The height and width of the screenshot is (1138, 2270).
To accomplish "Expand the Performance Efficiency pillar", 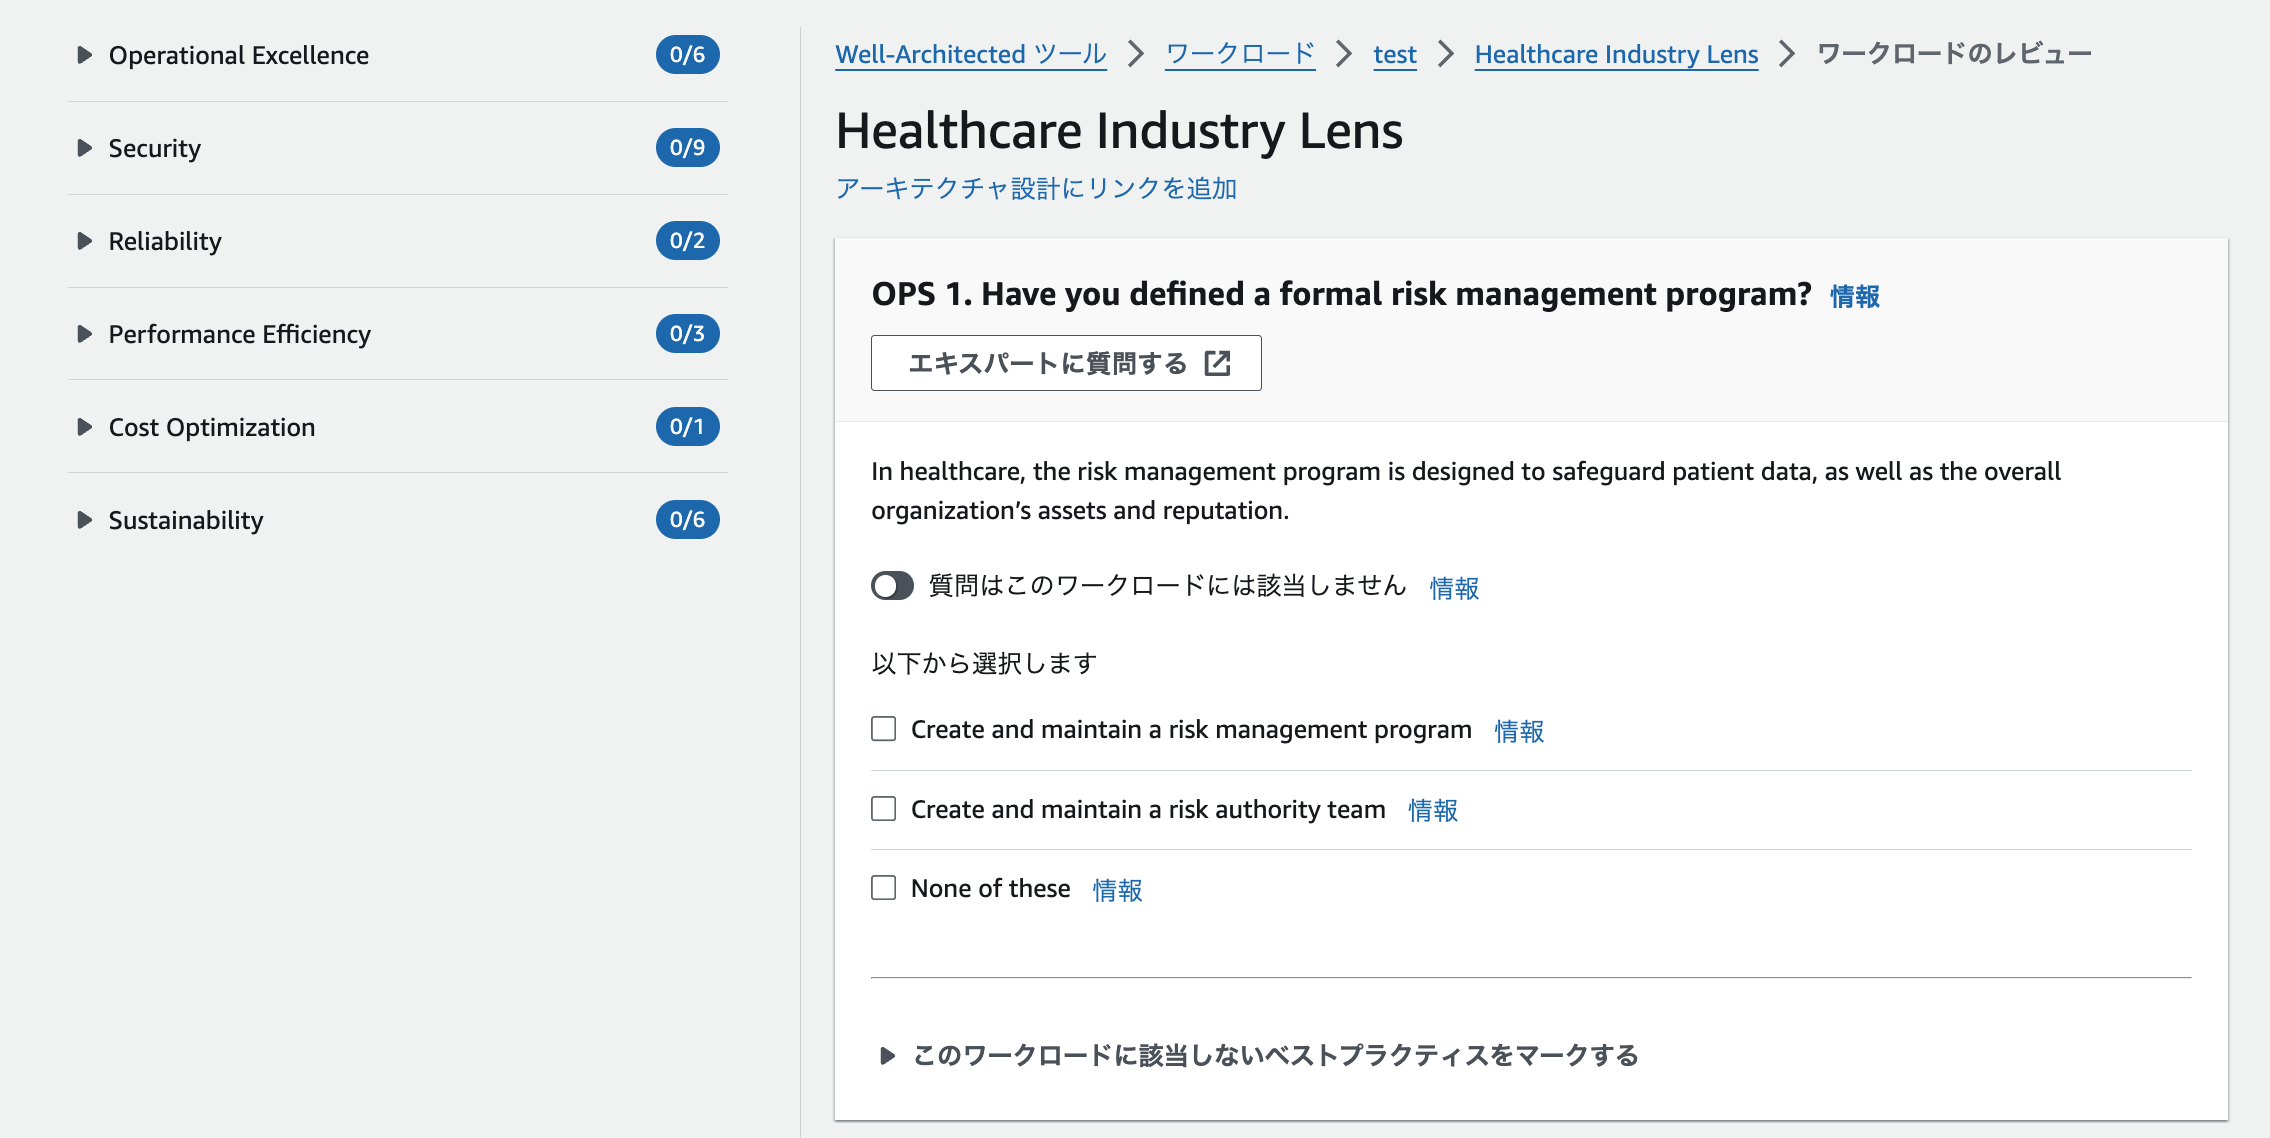I will pyautogui.click(x=85, y=334).
